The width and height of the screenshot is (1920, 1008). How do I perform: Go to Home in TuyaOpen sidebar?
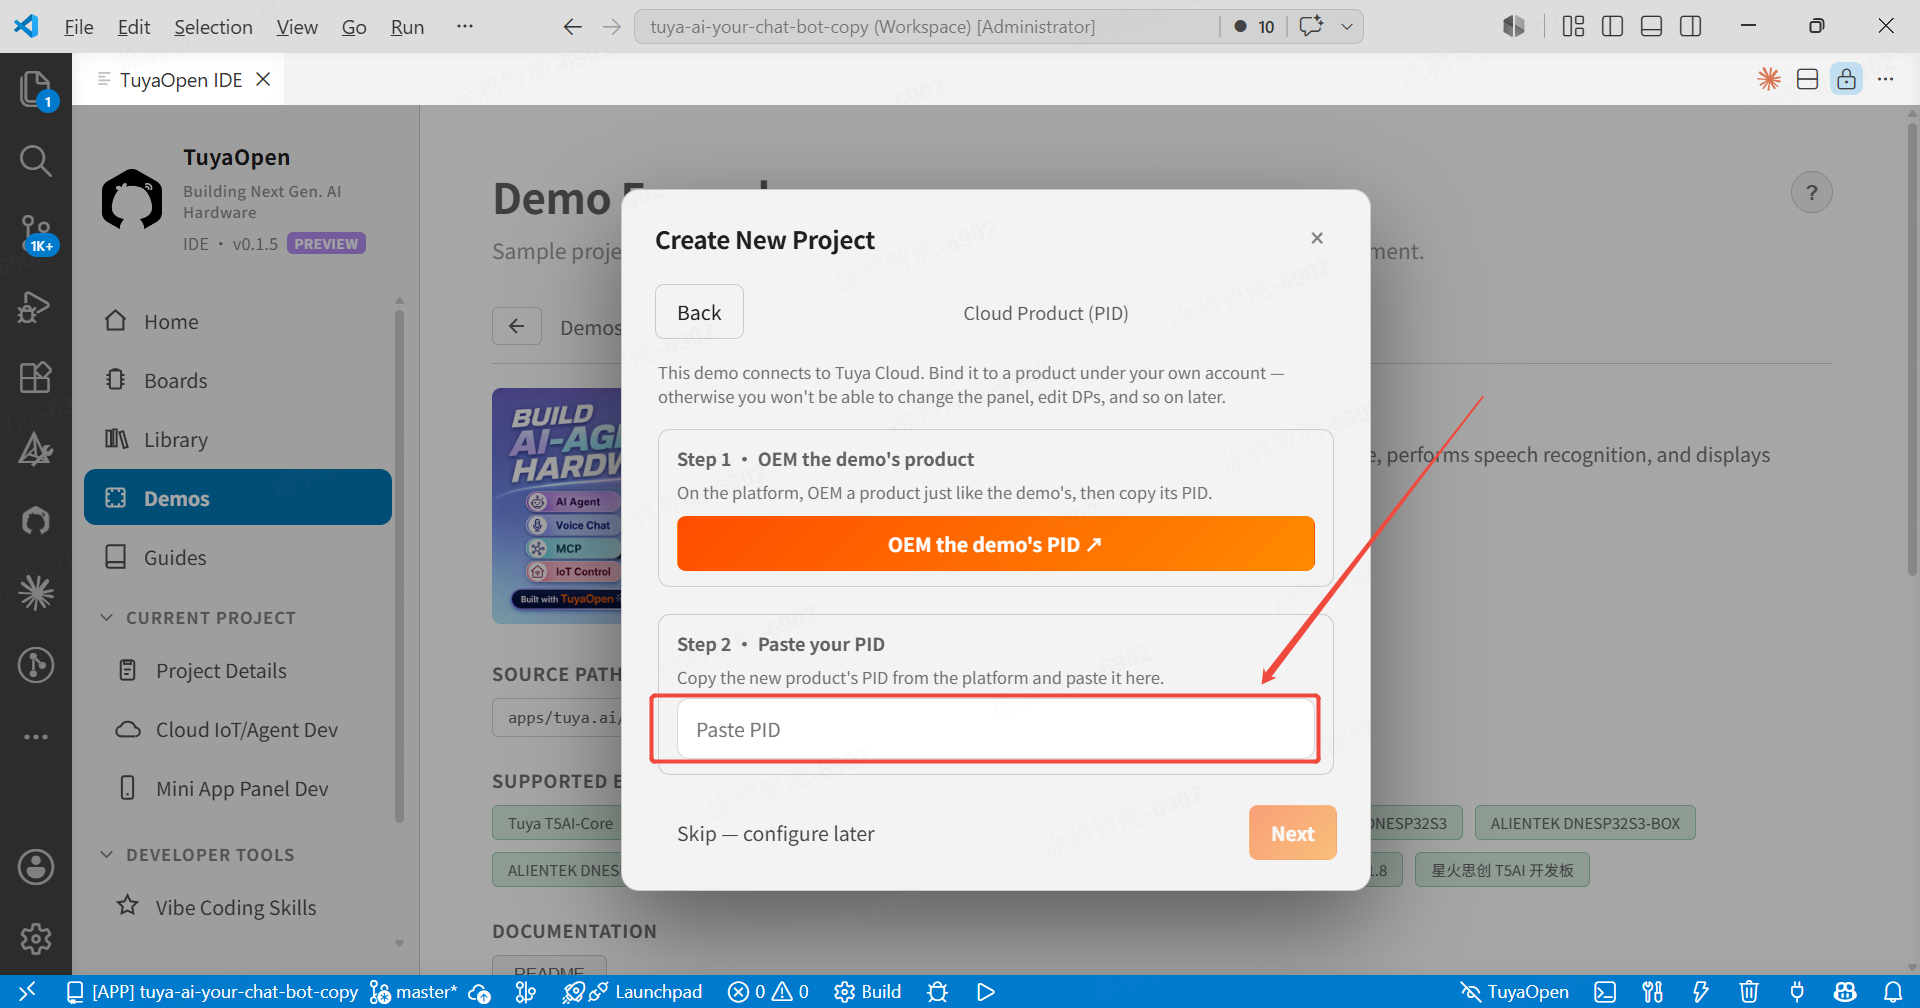tap(238, 322)
